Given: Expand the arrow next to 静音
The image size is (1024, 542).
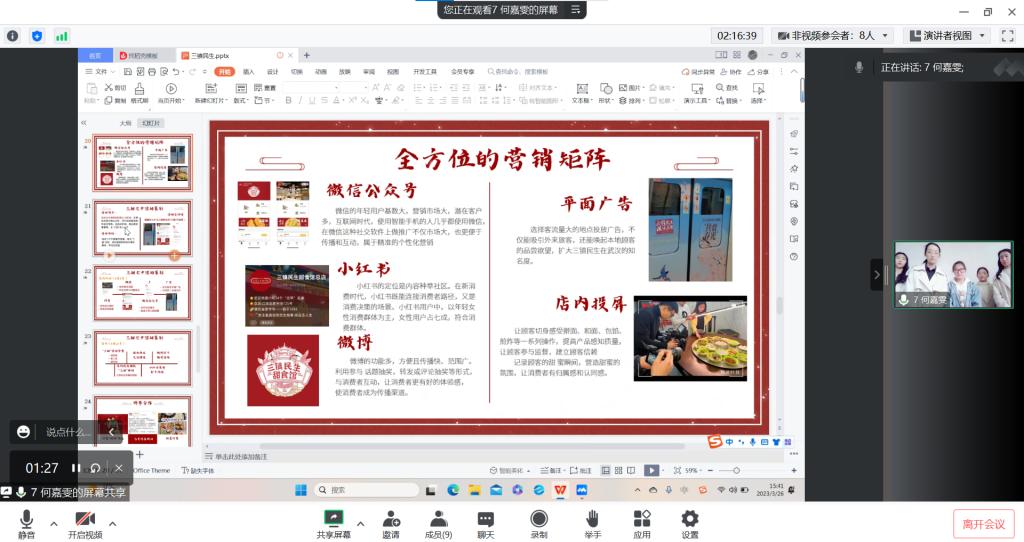Looking at the screenshot, I should coord(53,524).
